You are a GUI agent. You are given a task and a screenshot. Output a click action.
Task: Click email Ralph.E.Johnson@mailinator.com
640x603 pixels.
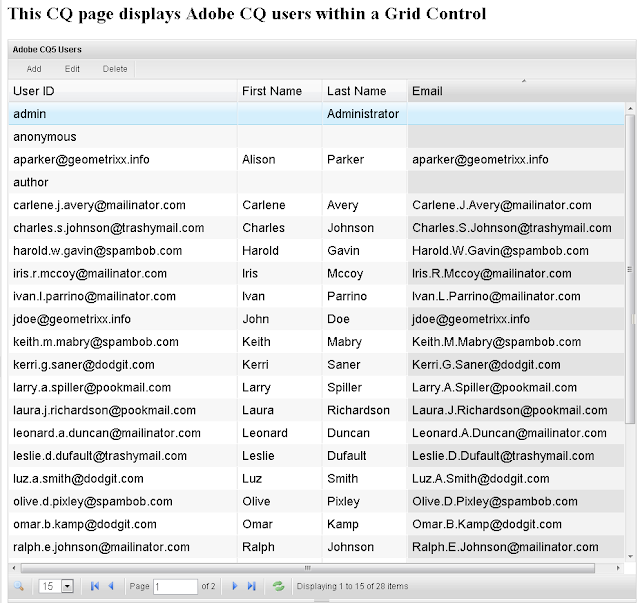pos(505,548)
